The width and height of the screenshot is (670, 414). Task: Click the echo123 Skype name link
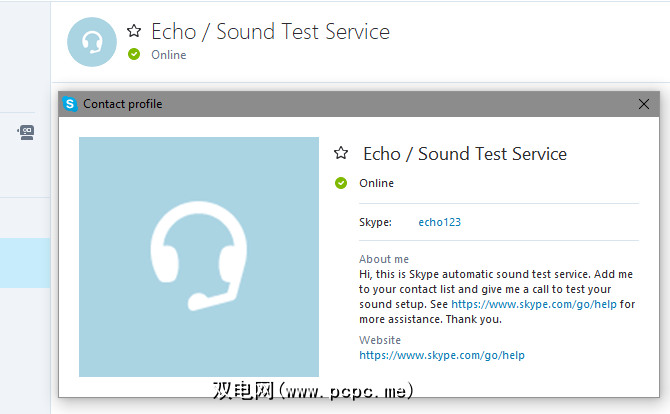[440, 222]
